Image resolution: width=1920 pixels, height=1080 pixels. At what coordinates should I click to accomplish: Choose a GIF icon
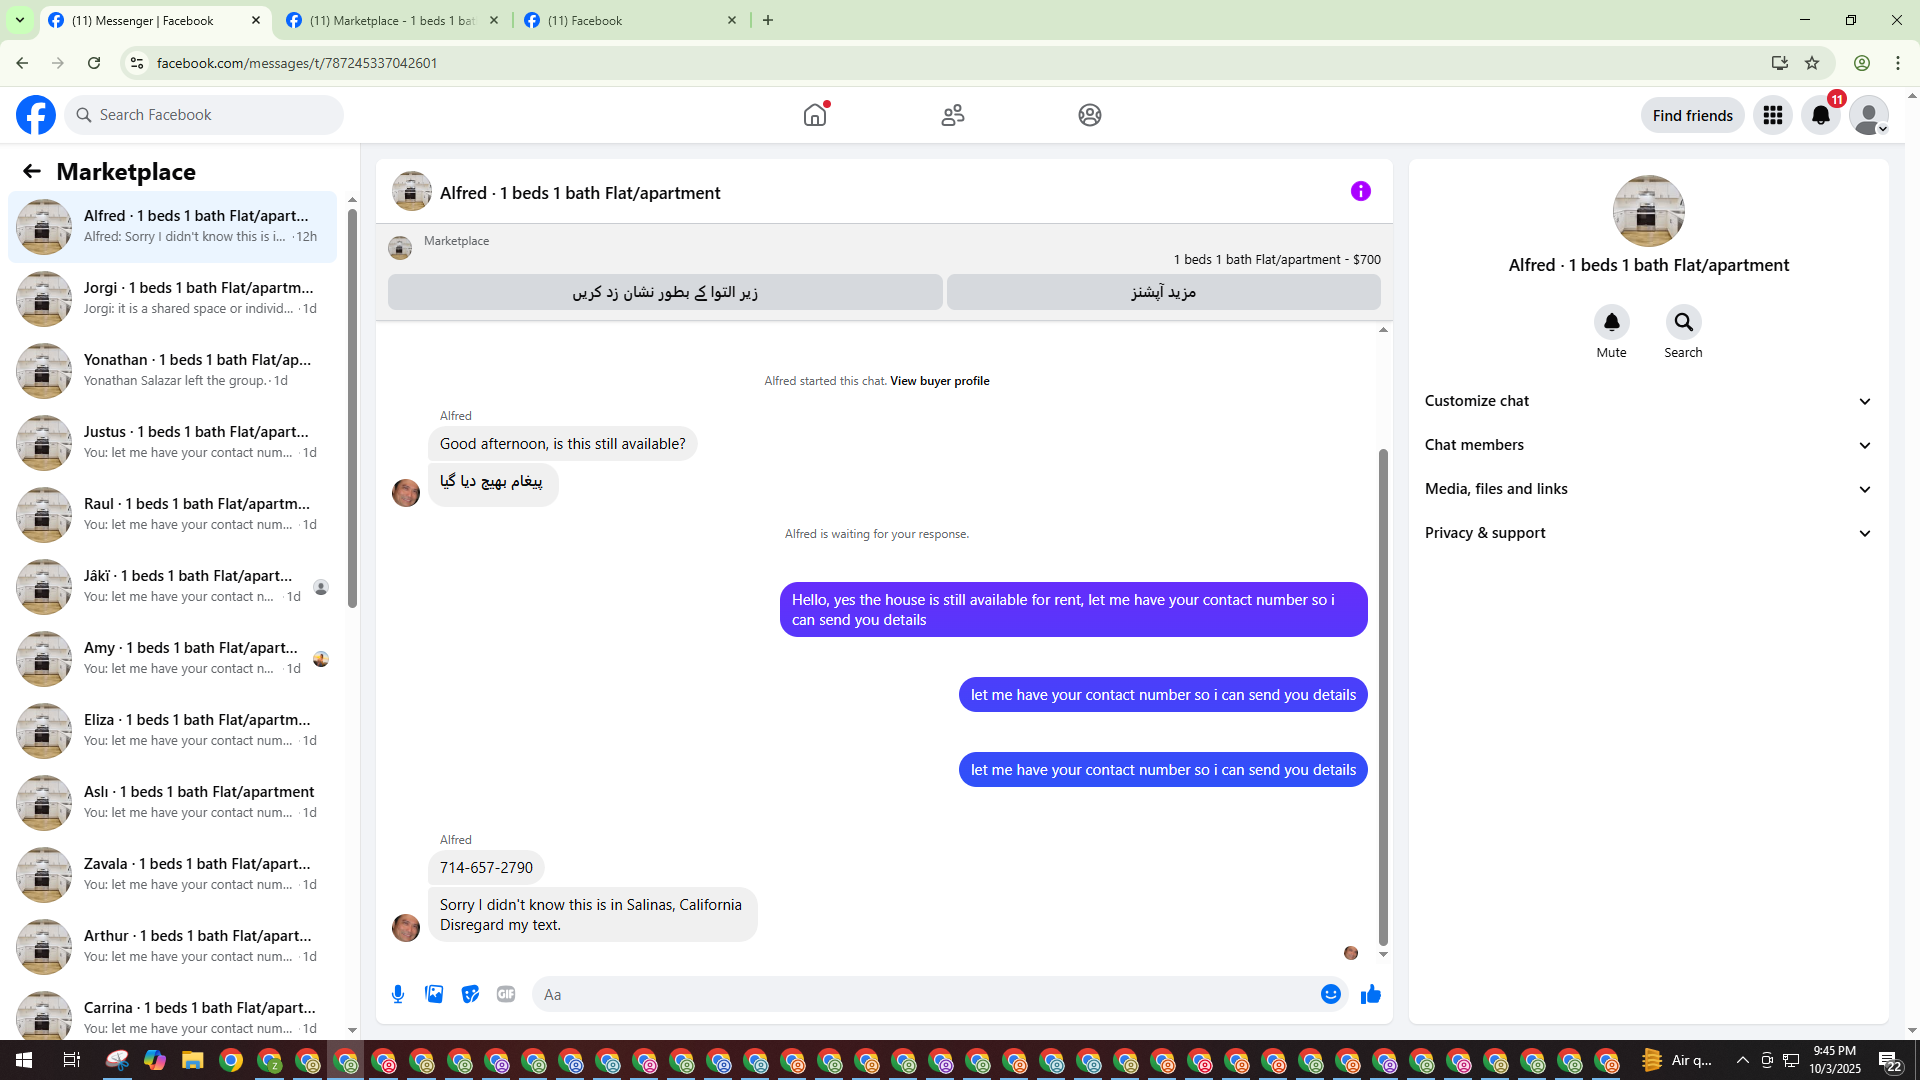coord(506,994)
